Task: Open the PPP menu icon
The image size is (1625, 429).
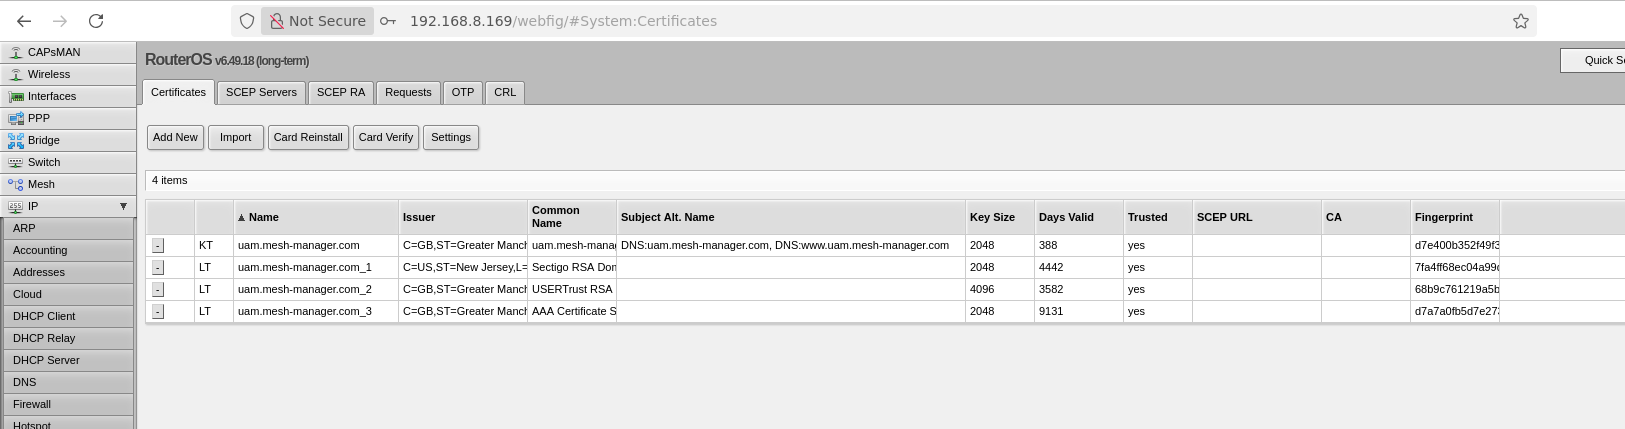Action: [x=16, y=118]
